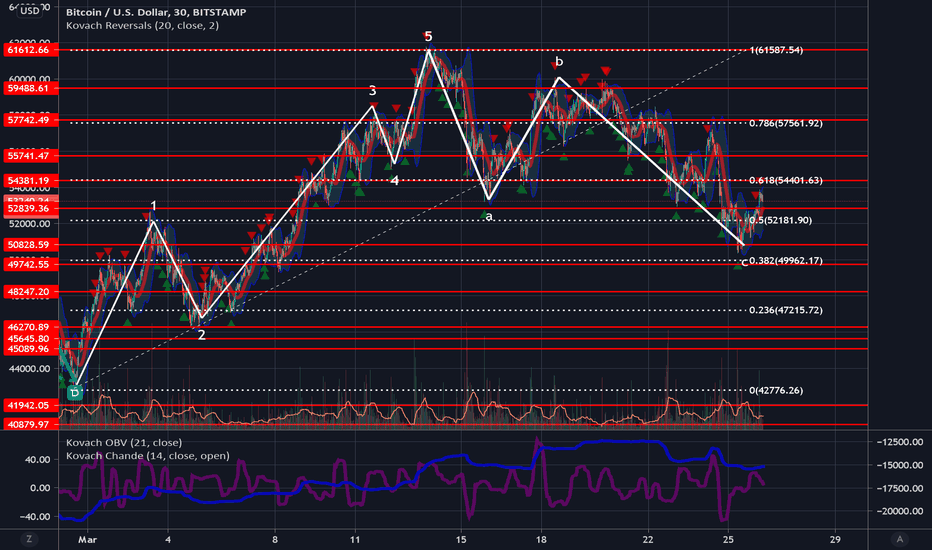Click the 22 date tick on the time axis

[x=648, y=539]
